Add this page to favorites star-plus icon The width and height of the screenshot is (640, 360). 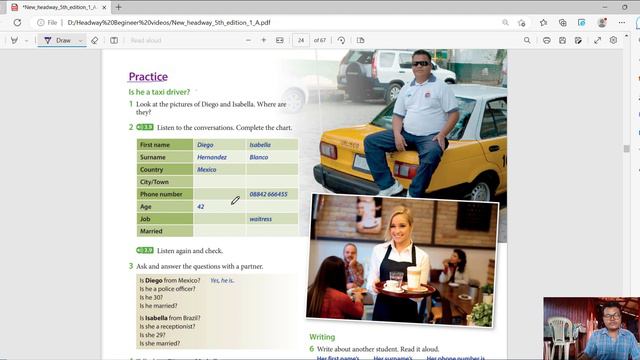pos(522,23)
